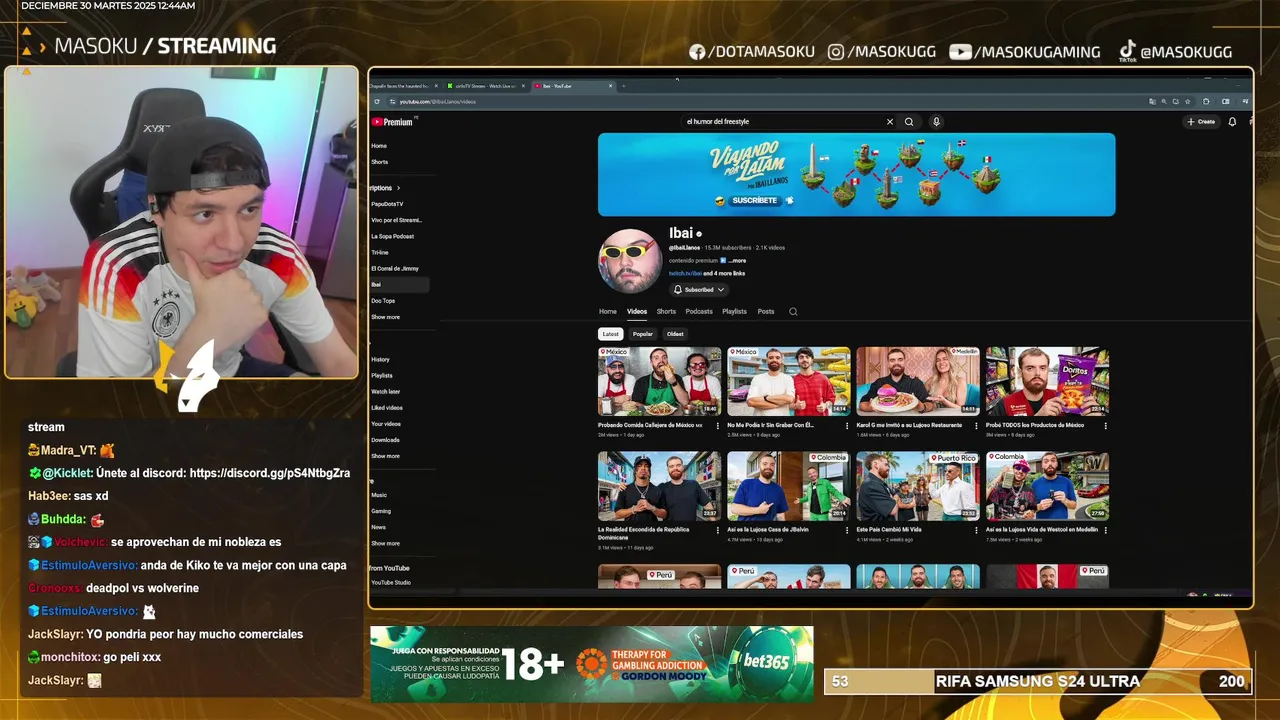
Task: Click the site info icon in the address bar
Action: tap(392, 101)
